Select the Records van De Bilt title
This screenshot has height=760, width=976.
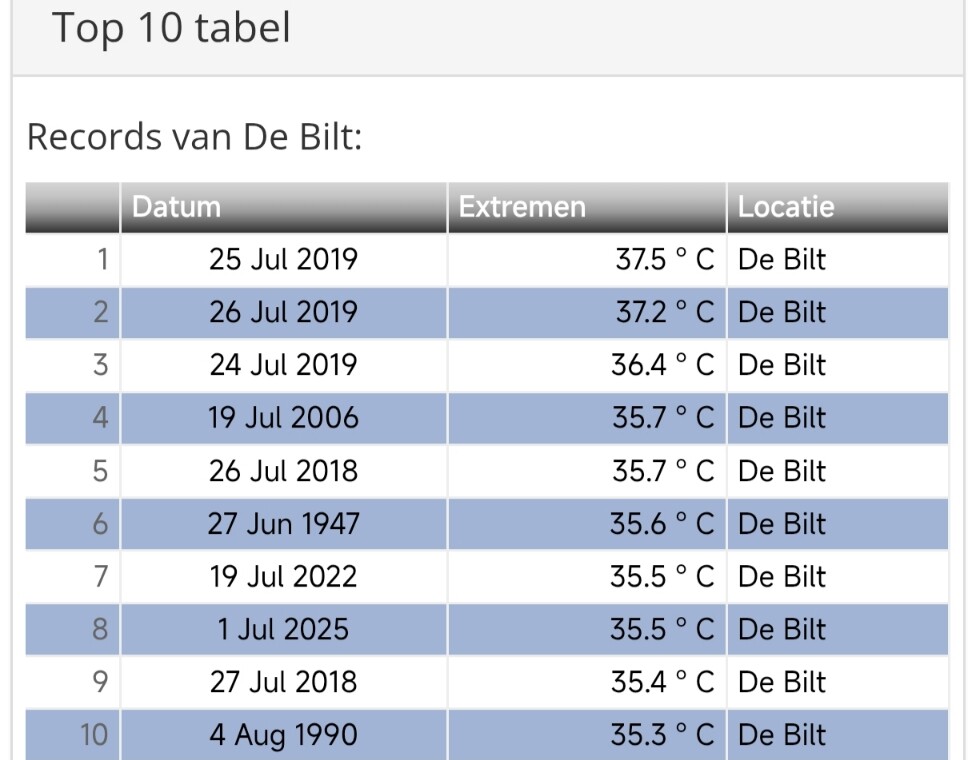click(x=195, y=137)
